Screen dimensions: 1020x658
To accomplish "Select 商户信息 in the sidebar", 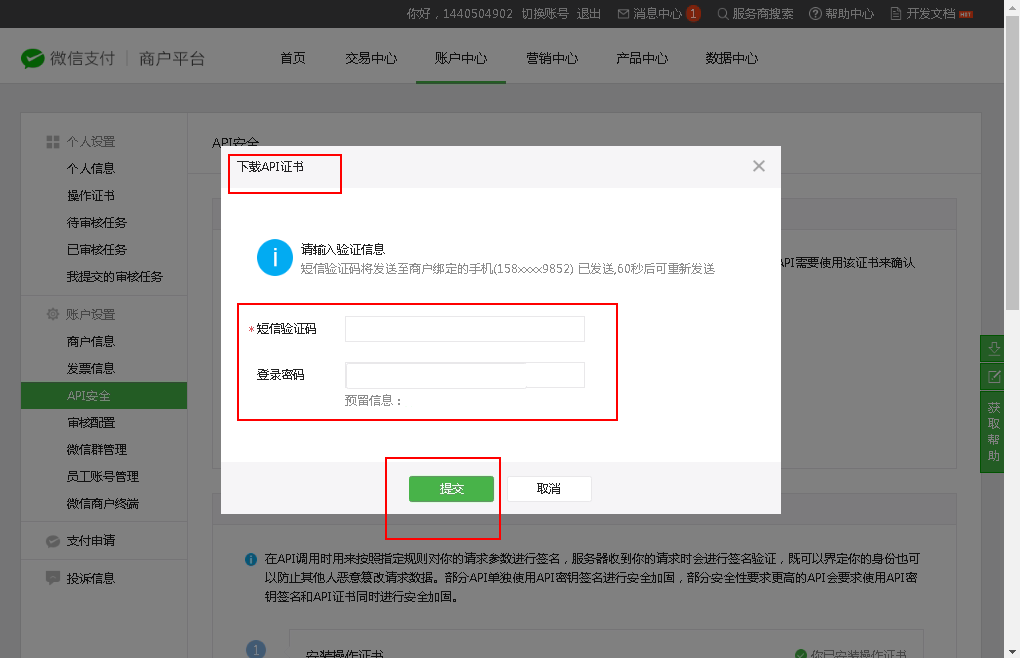I will point(91,342).
